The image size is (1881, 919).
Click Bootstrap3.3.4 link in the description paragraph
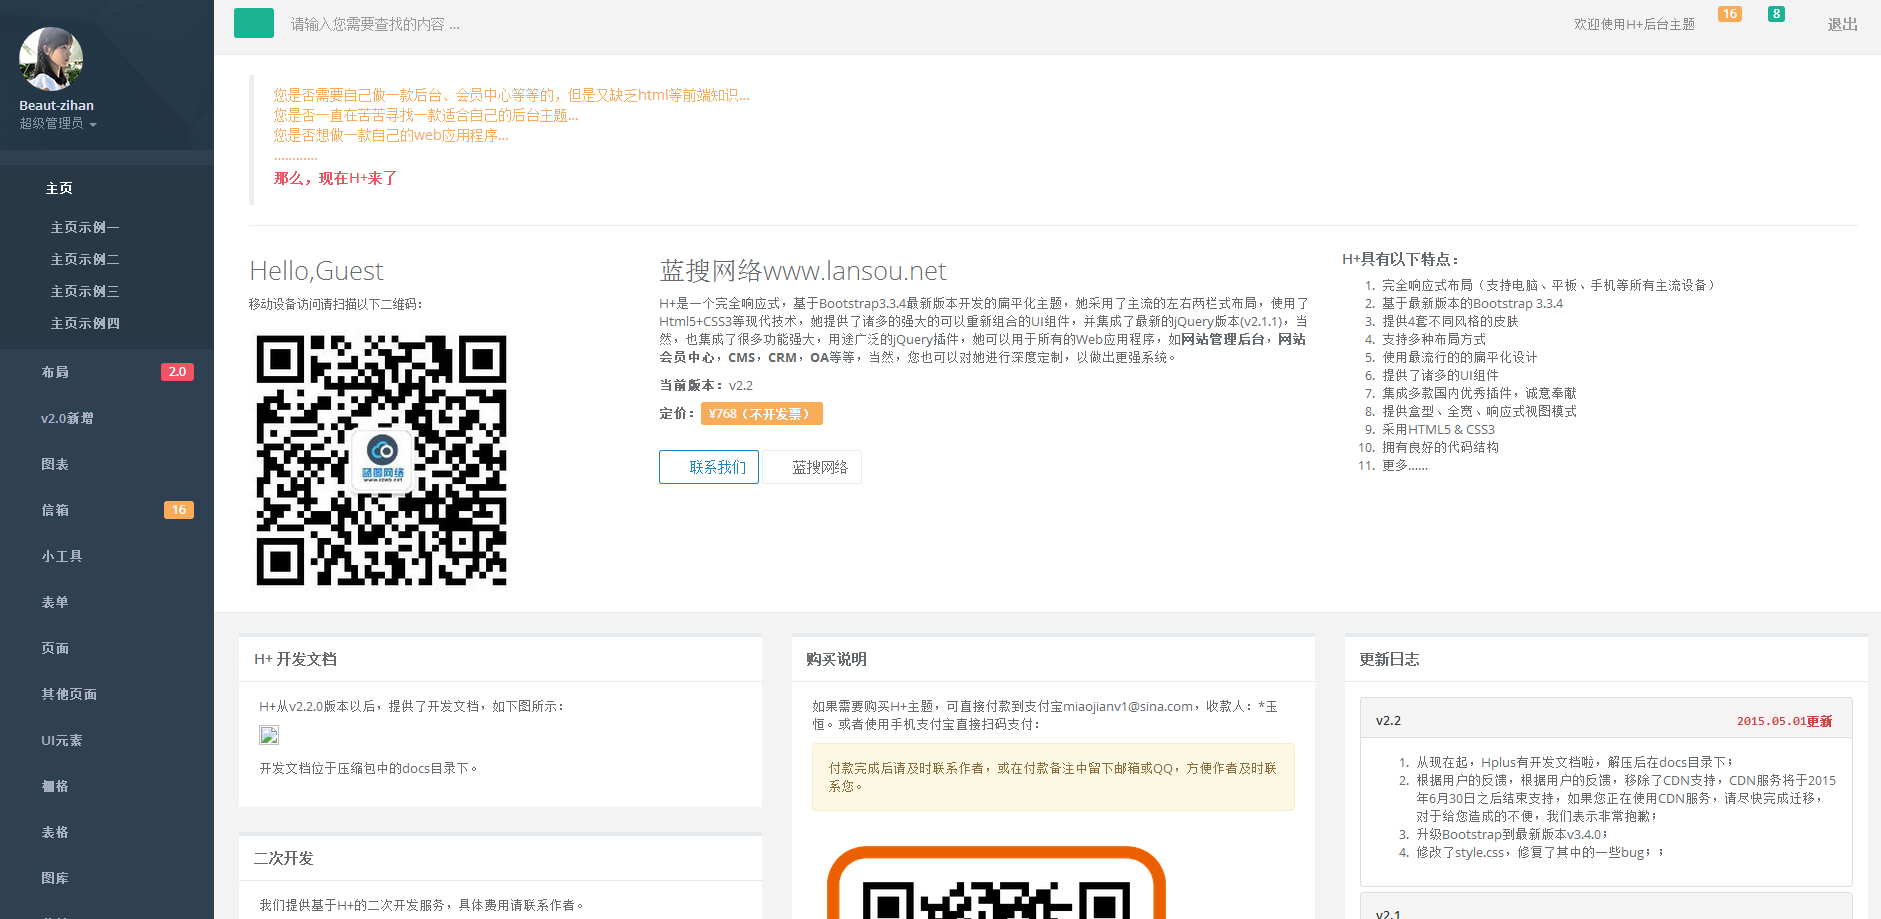tap(862, 303)
